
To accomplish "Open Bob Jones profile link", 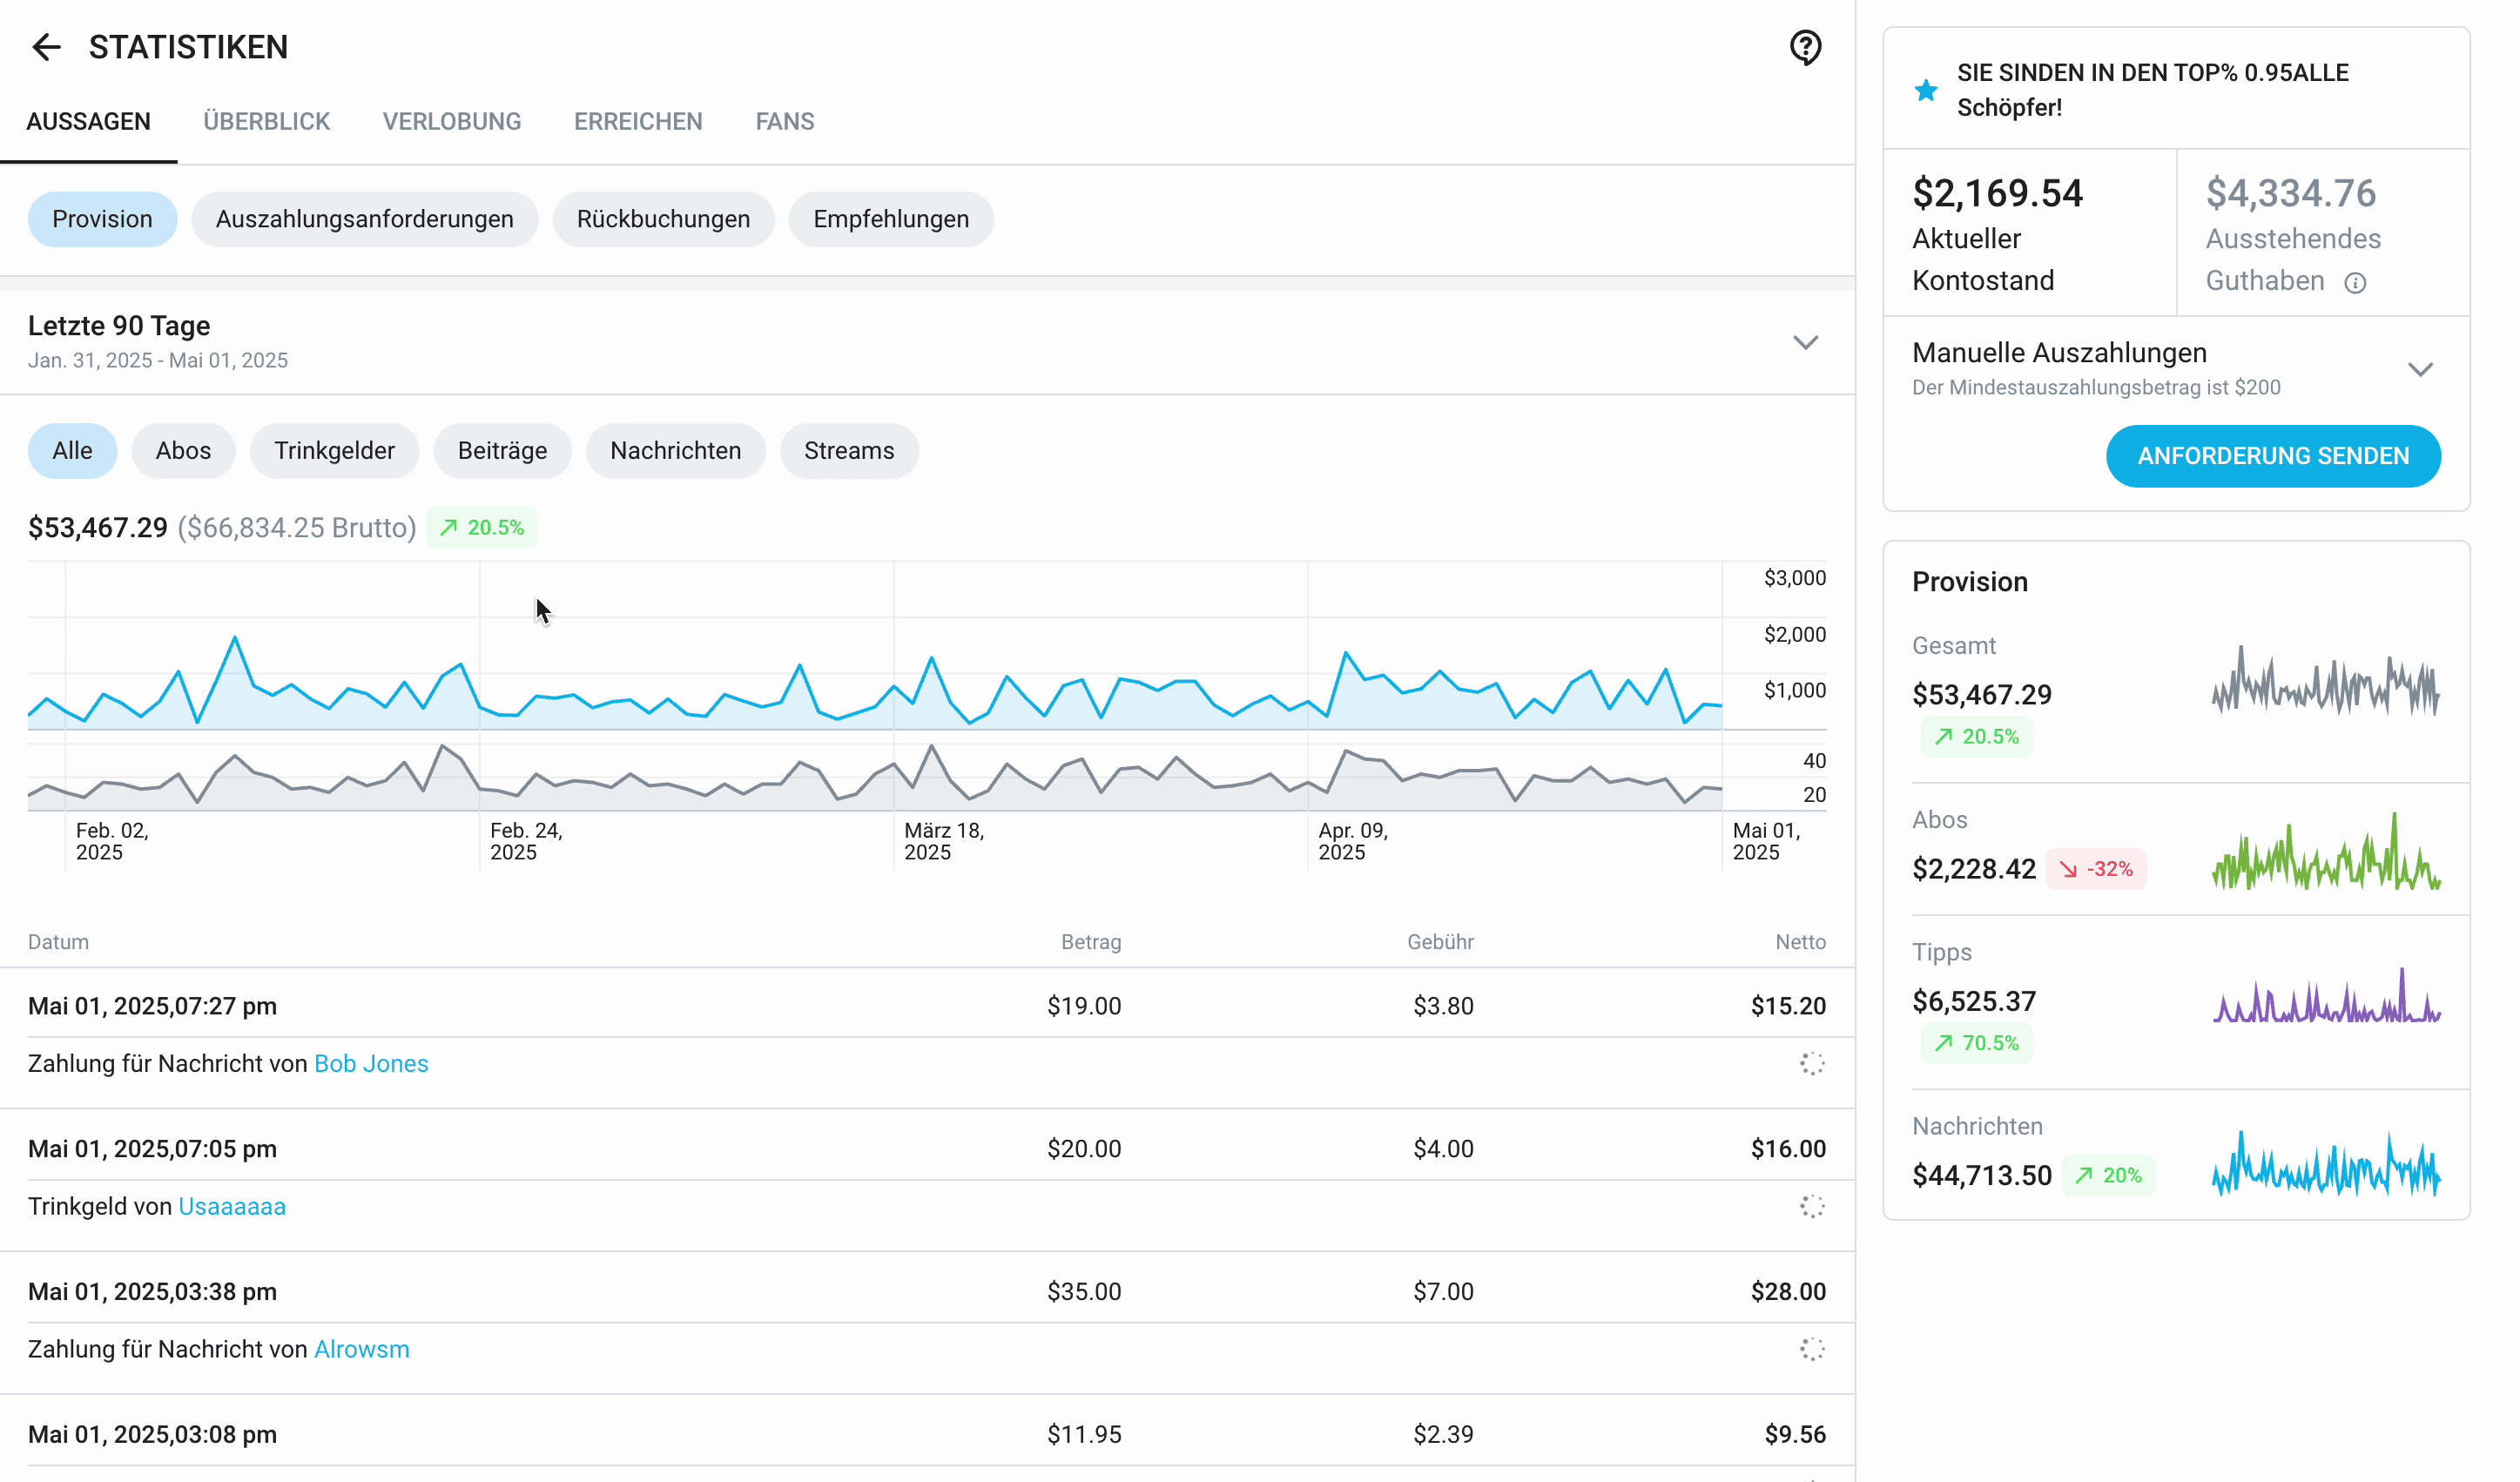I will [371, 1063].
